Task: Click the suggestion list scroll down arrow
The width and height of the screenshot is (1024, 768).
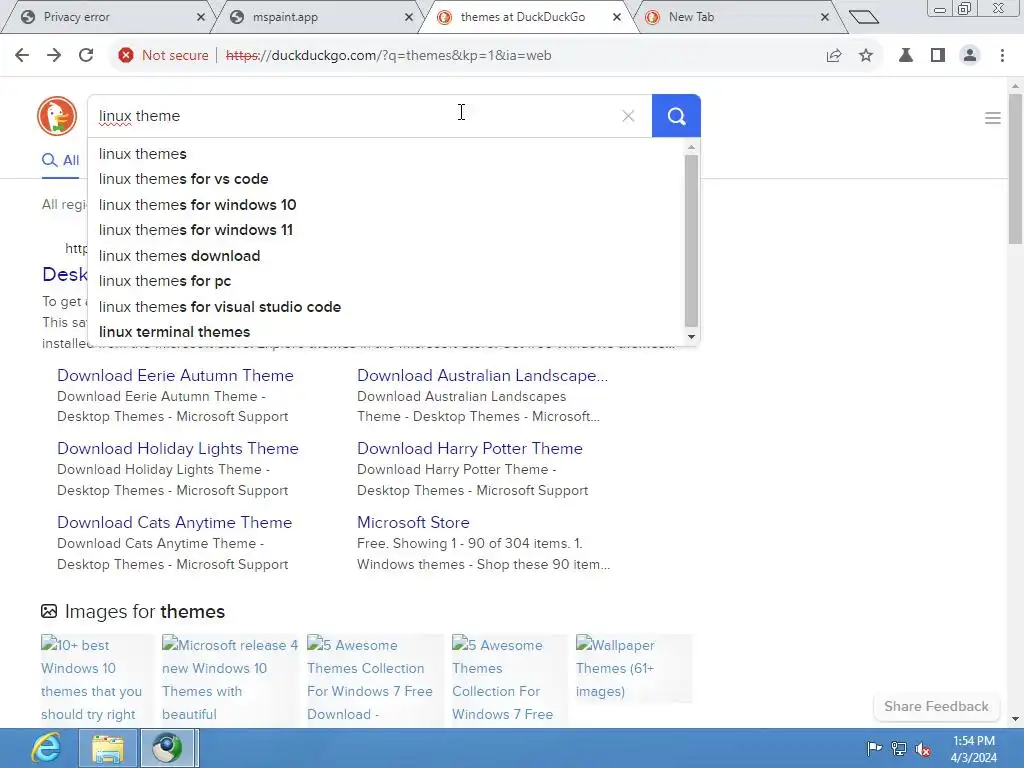Action: (x=692, y=337)
